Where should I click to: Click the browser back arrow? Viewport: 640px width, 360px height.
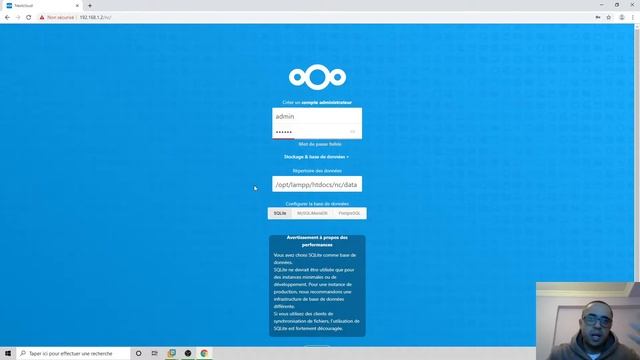7,18
